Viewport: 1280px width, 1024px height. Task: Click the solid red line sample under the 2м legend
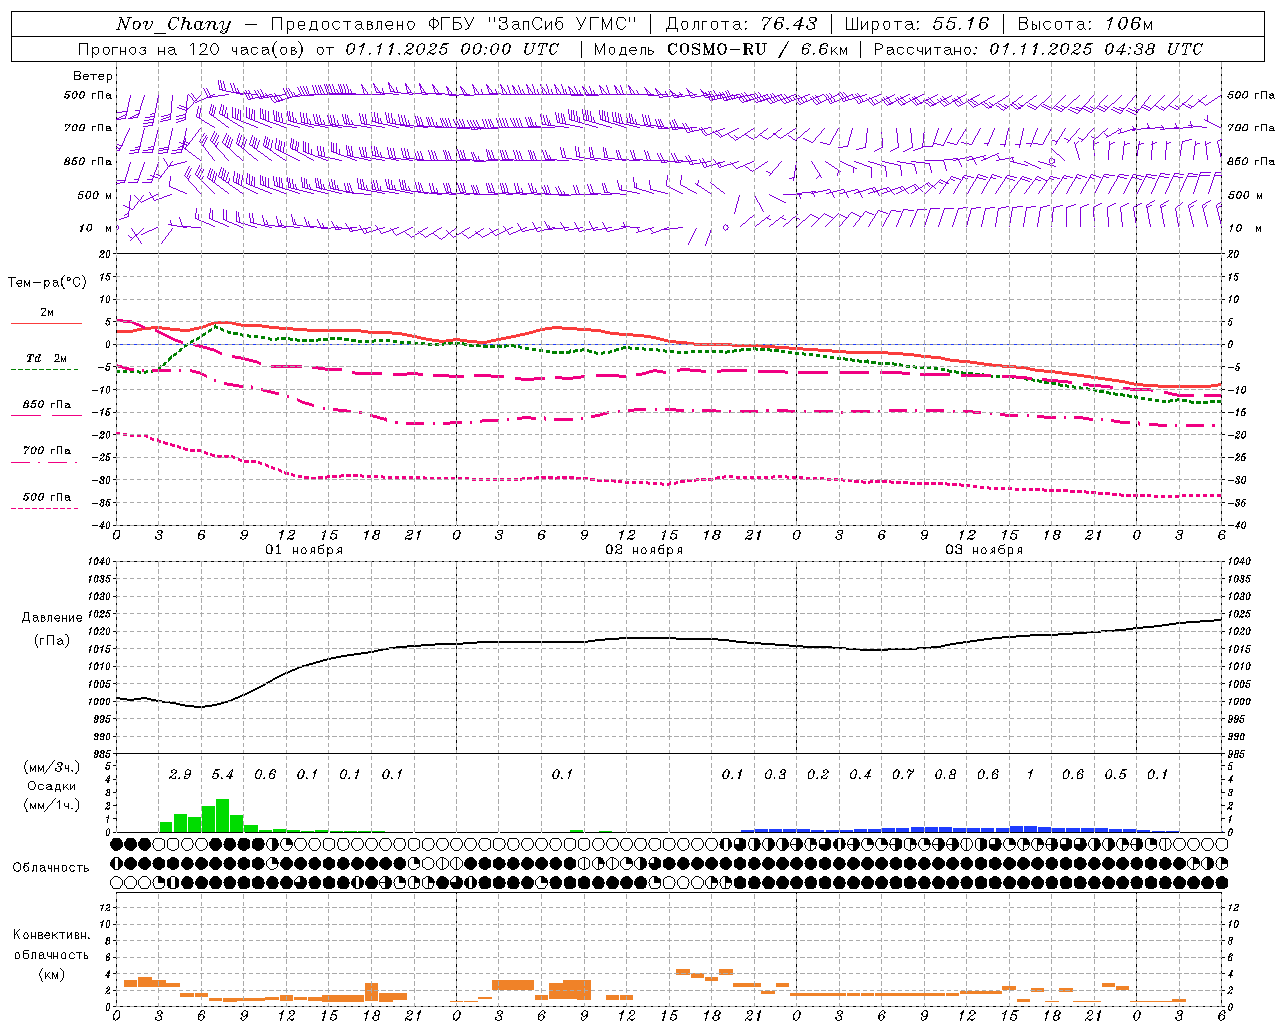point(46,324)
